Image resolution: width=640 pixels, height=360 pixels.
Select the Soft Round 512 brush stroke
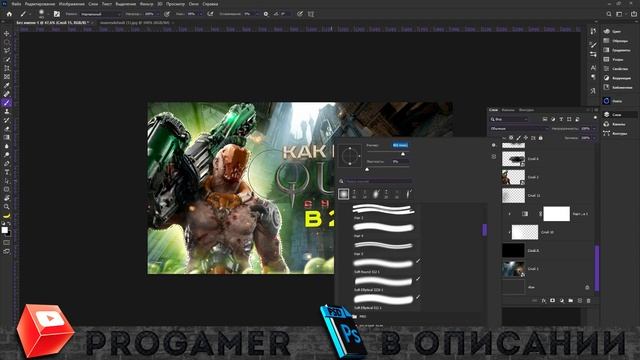pyautogui.click(x=384, y=264)
